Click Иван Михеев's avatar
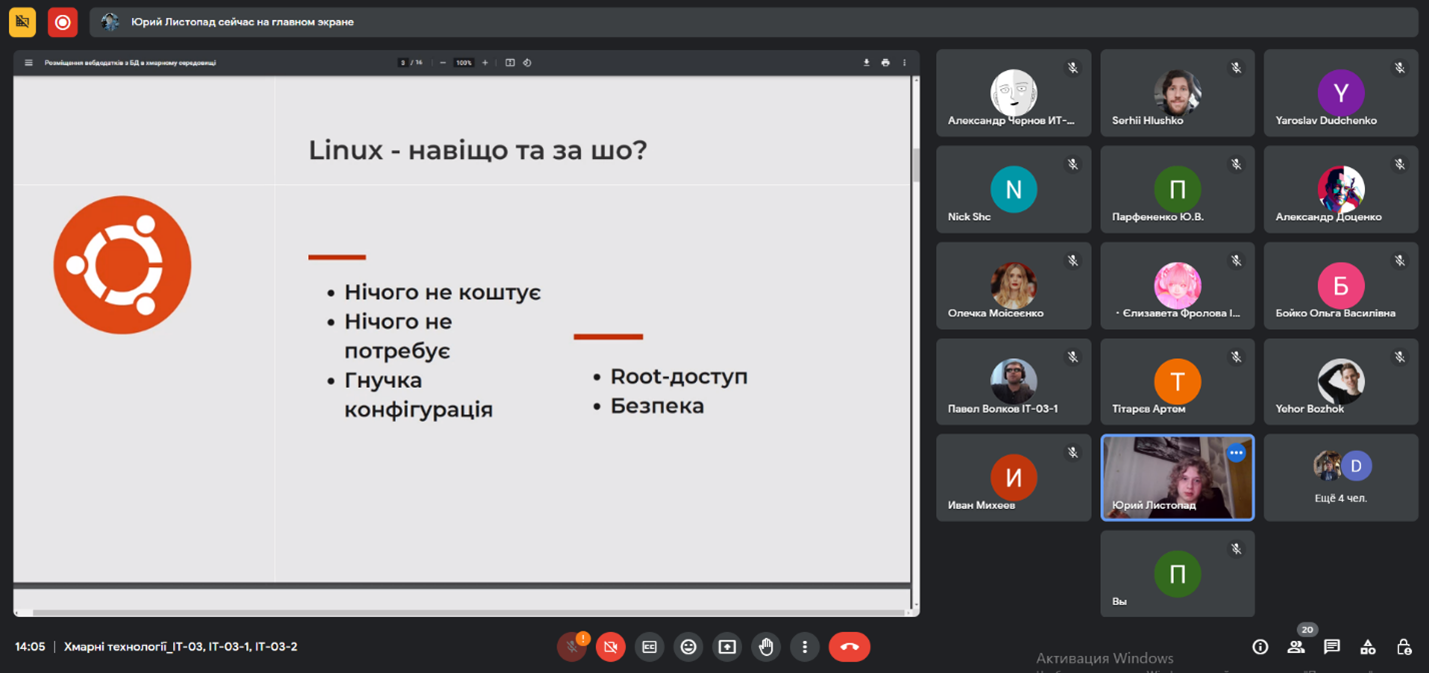Screen dimensions: 1429x673 [1013, 477]
